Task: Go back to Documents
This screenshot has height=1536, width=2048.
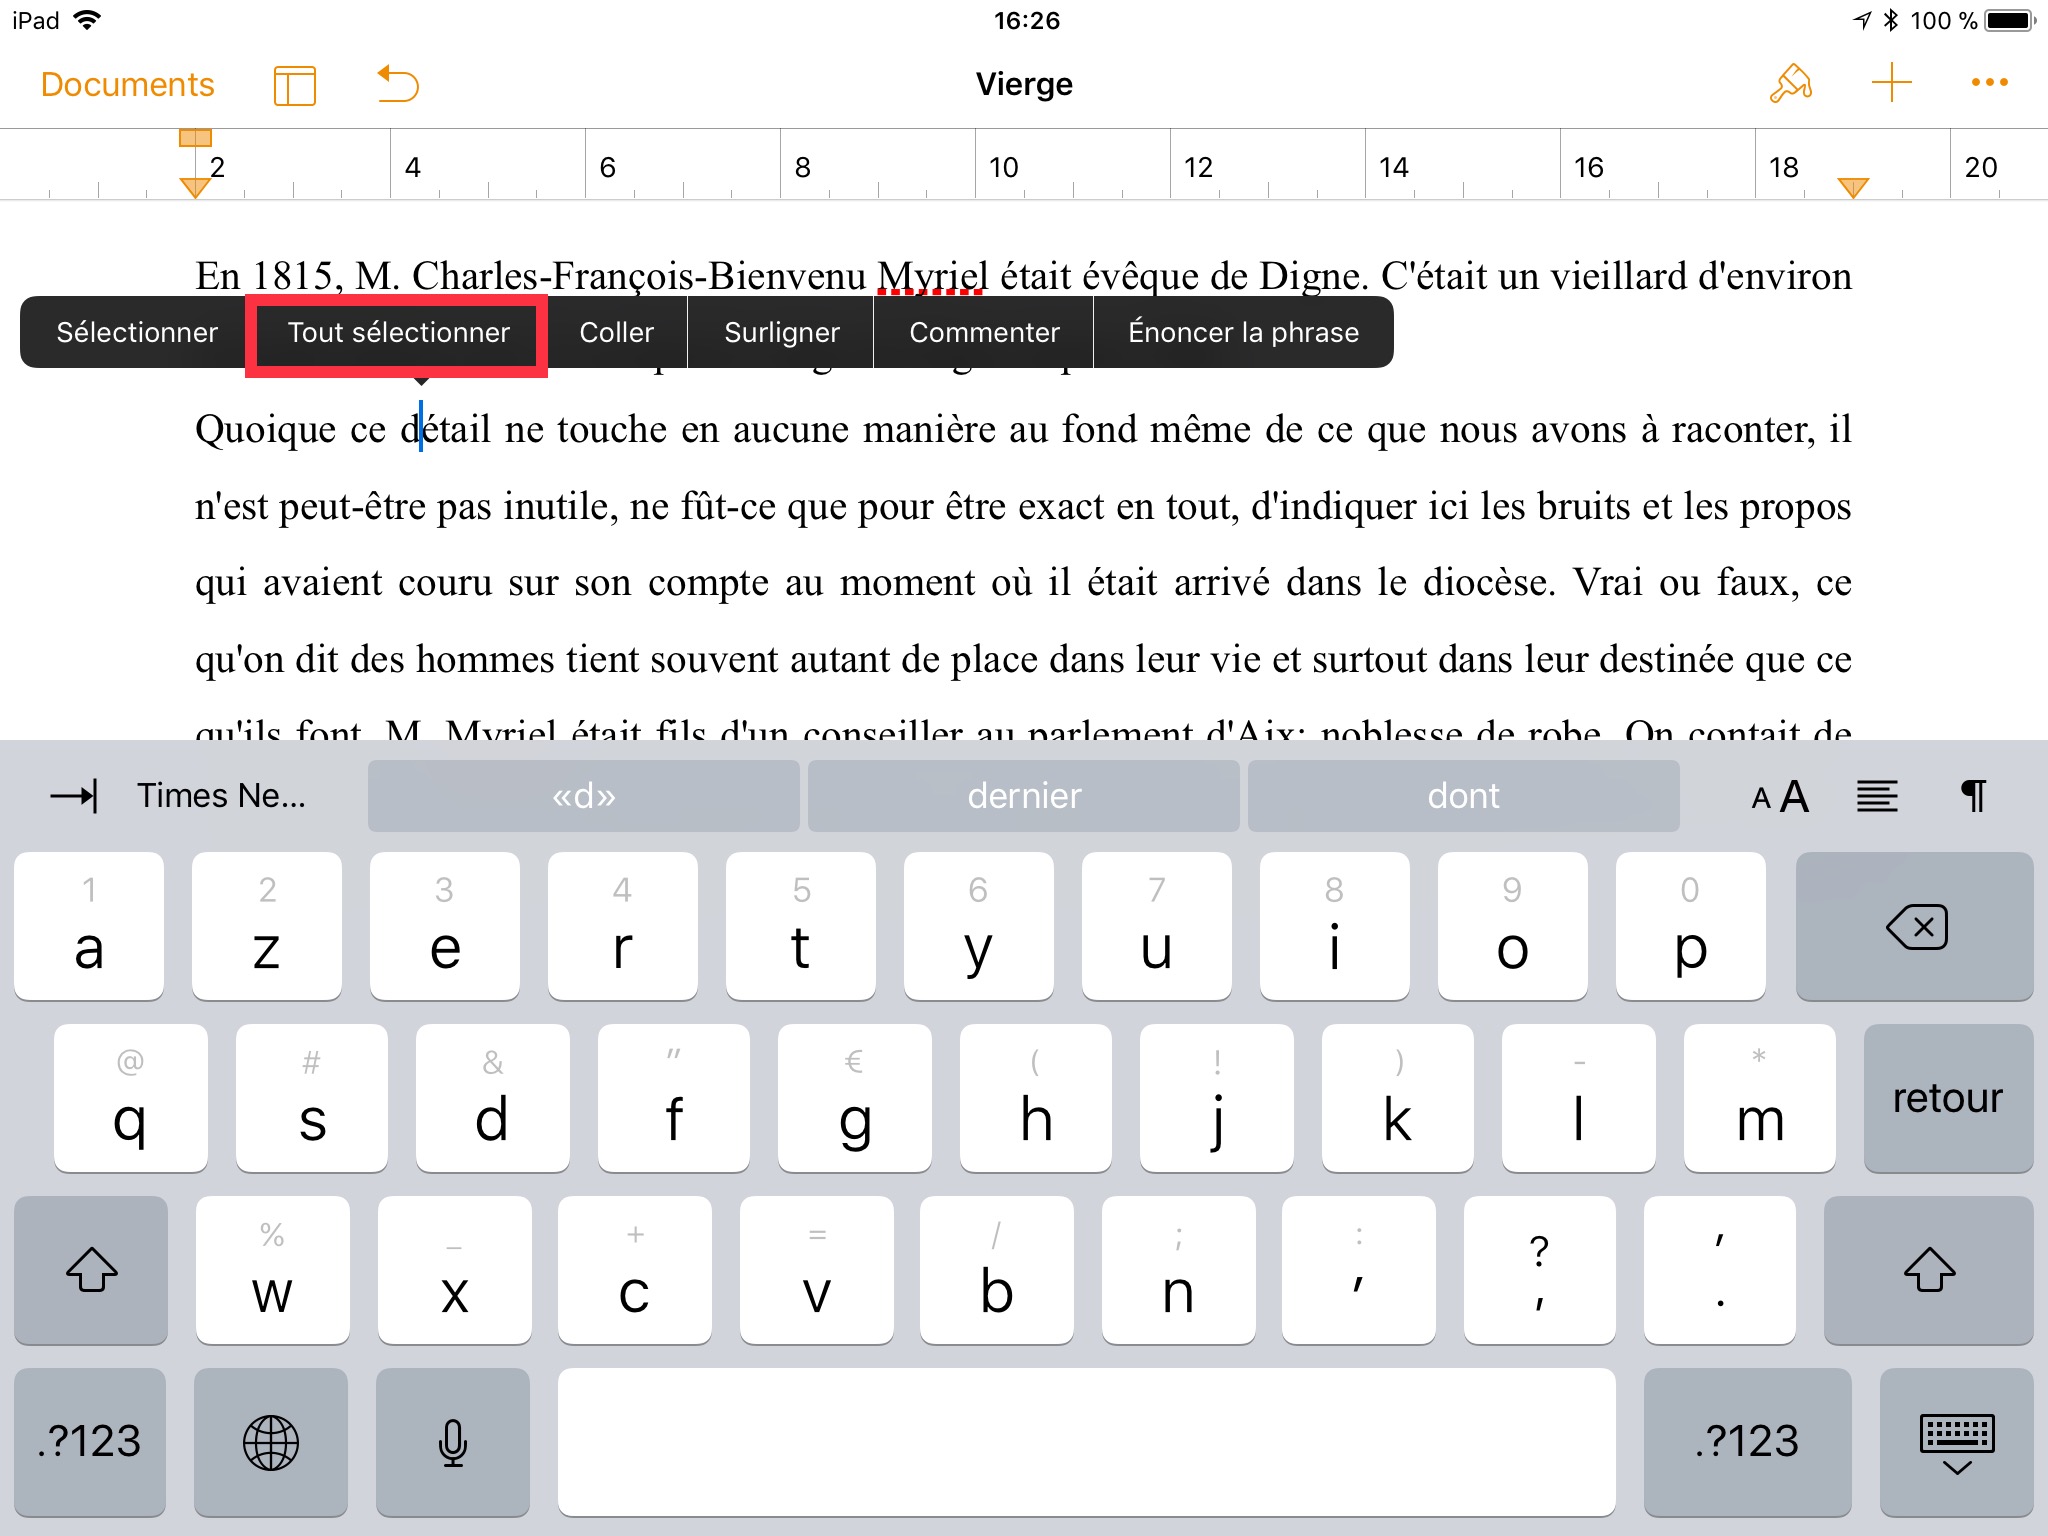Action: [127, 84]
